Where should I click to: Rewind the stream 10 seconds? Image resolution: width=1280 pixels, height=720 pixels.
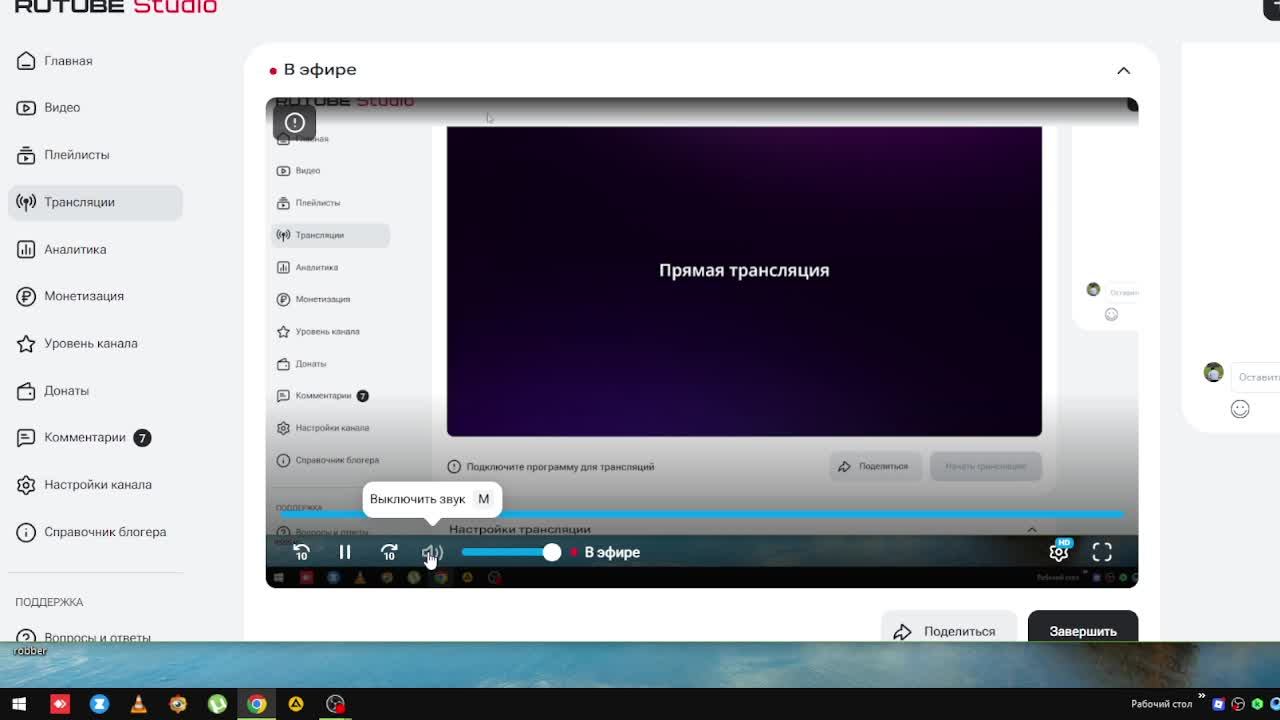coord(301,552)
